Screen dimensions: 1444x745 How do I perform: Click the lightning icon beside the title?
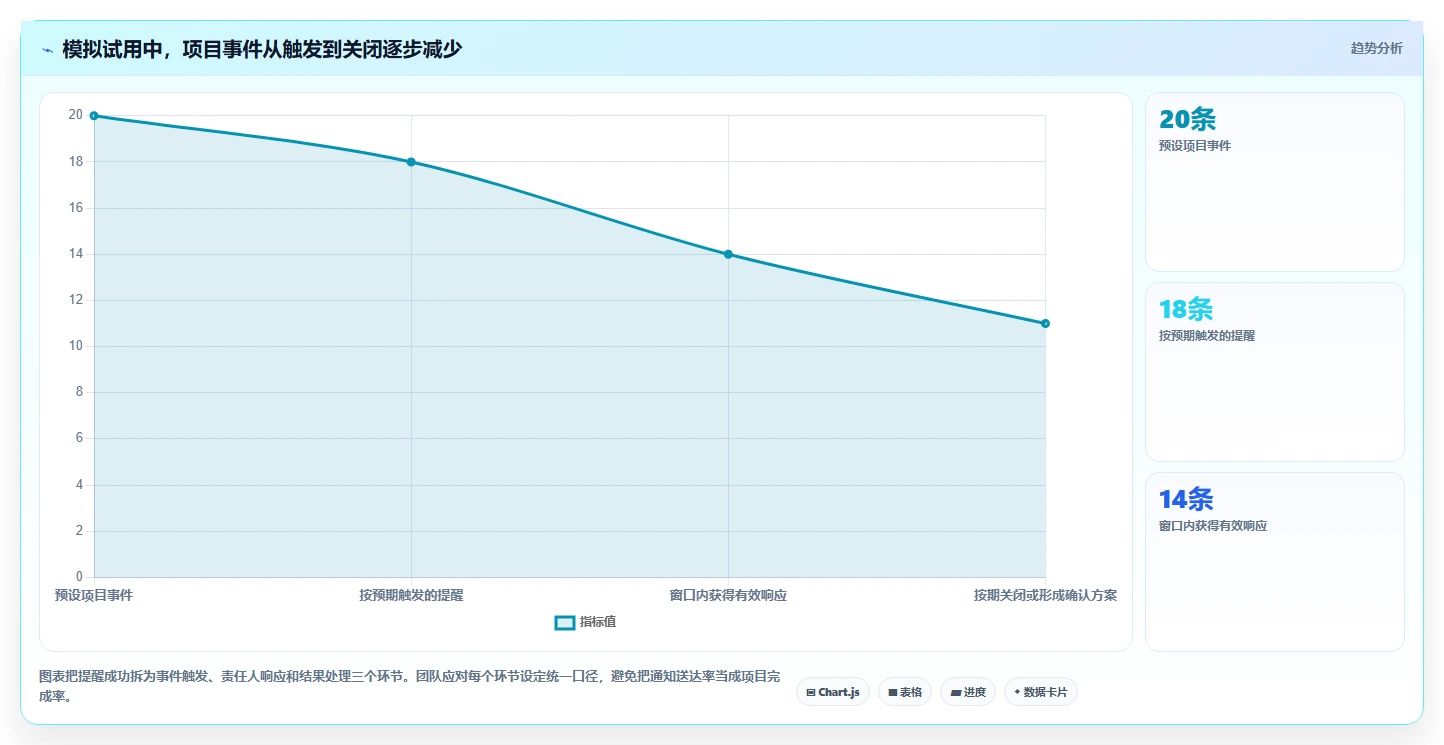pos(47,50)
